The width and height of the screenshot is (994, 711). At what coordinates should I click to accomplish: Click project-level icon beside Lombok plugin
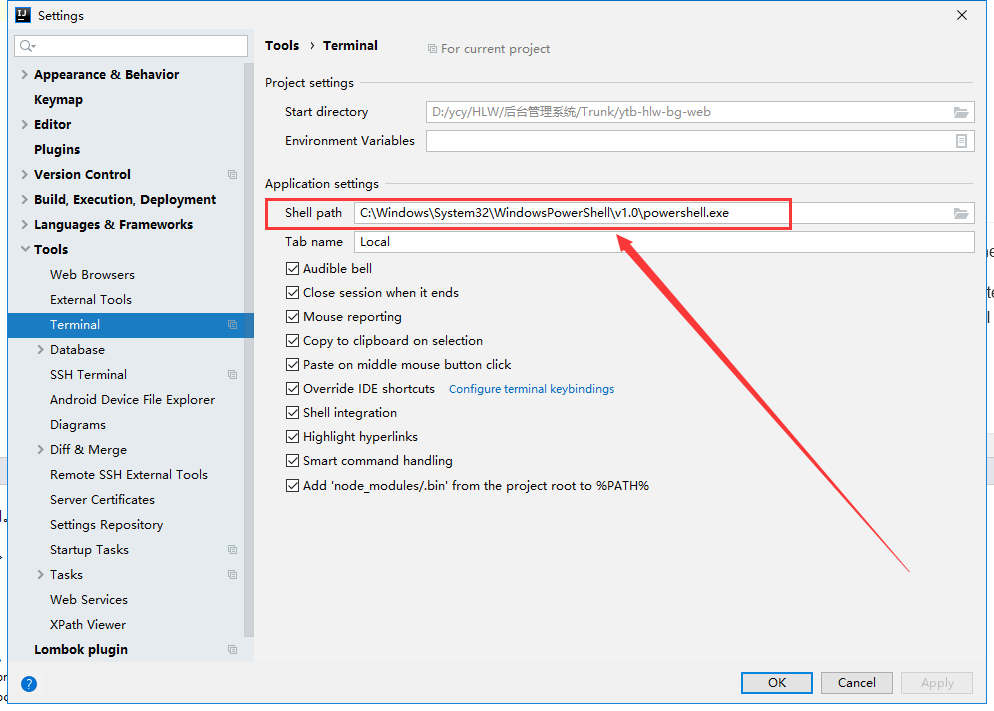pos(233,650)
